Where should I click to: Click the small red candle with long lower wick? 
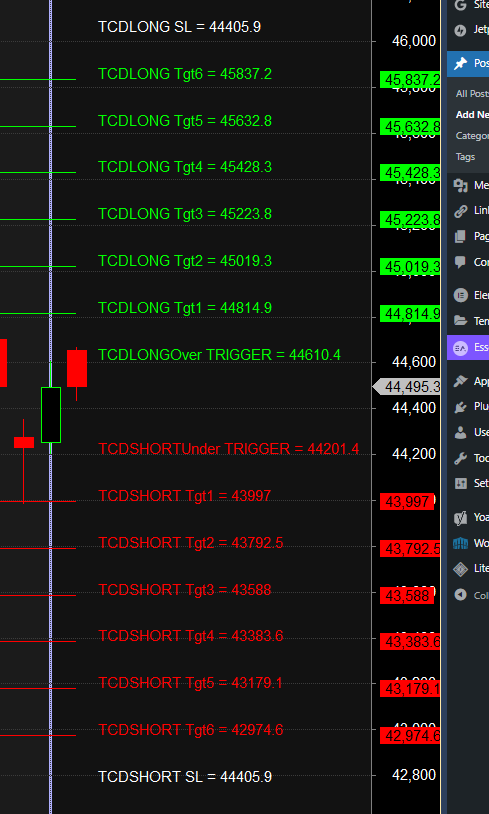coord(24,442)
